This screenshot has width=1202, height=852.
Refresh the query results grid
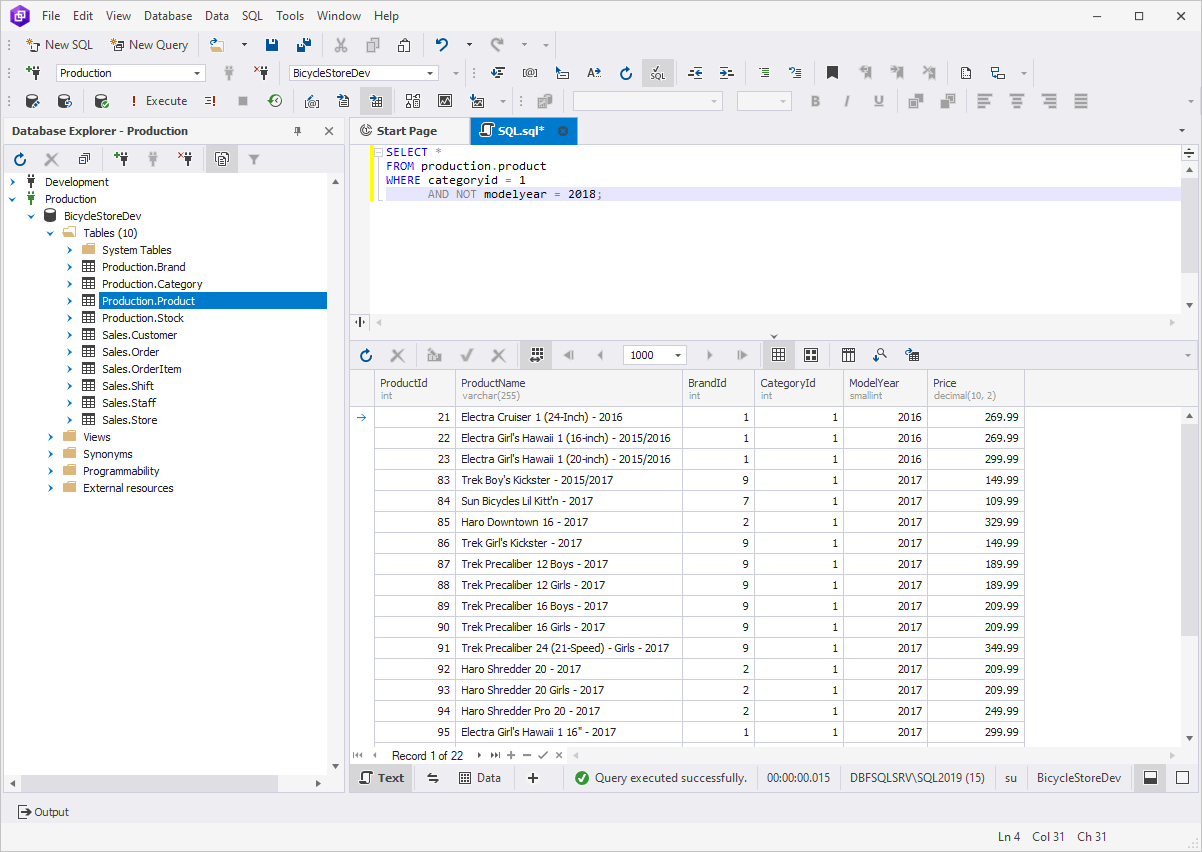coord(366,355)
